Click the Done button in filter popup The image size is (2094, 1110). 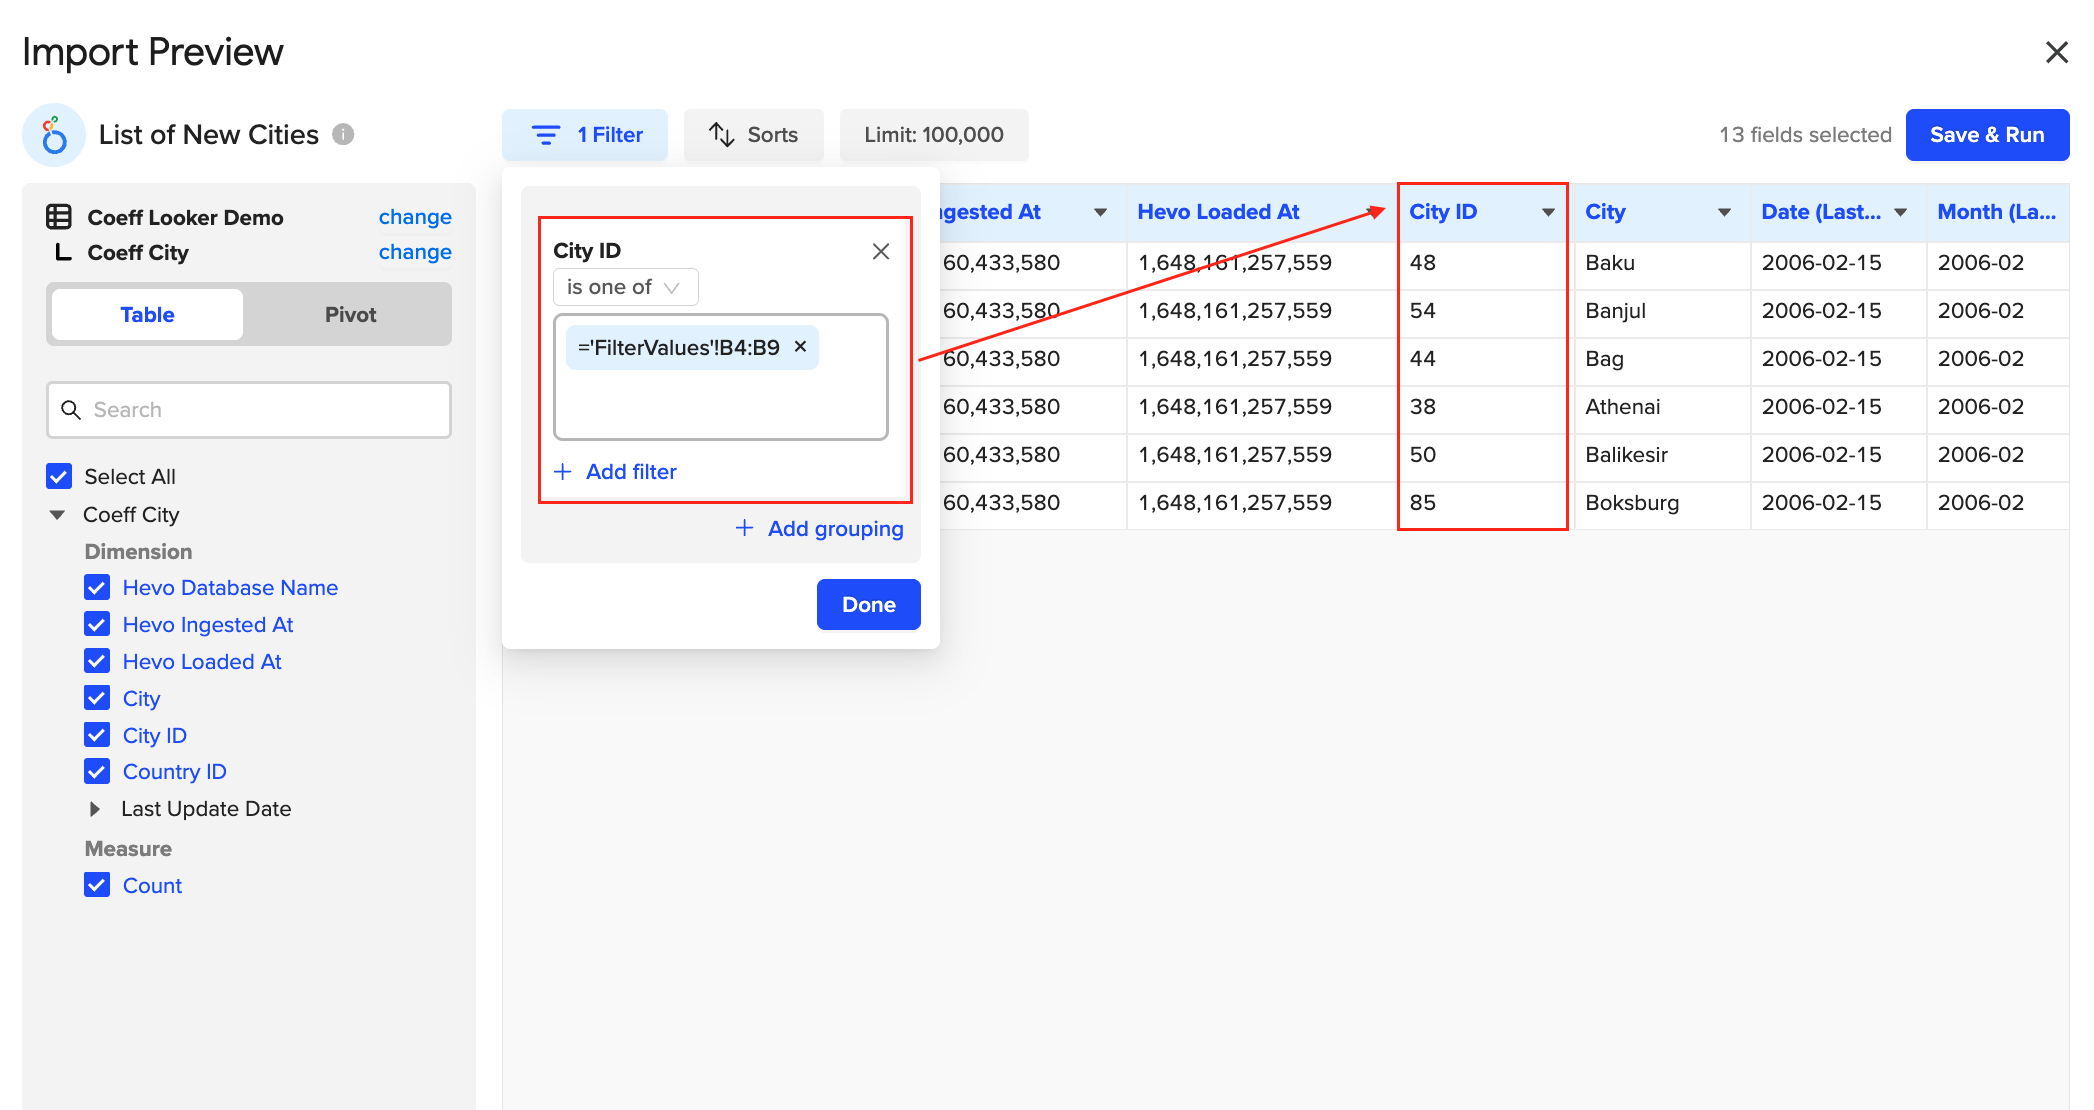pyautogui.click(x=868, y=604)
